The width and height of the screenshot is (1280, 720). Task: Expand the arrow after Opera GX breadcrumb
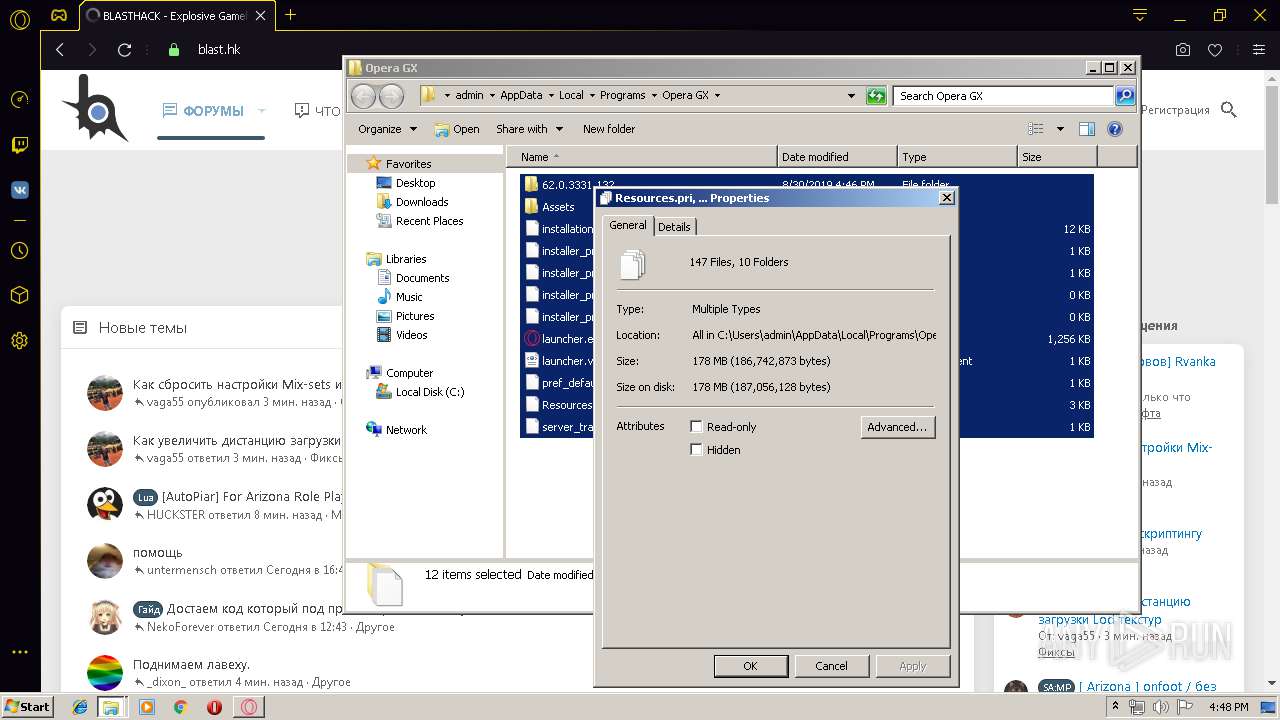pyautogui.click(x=717, y=96)
